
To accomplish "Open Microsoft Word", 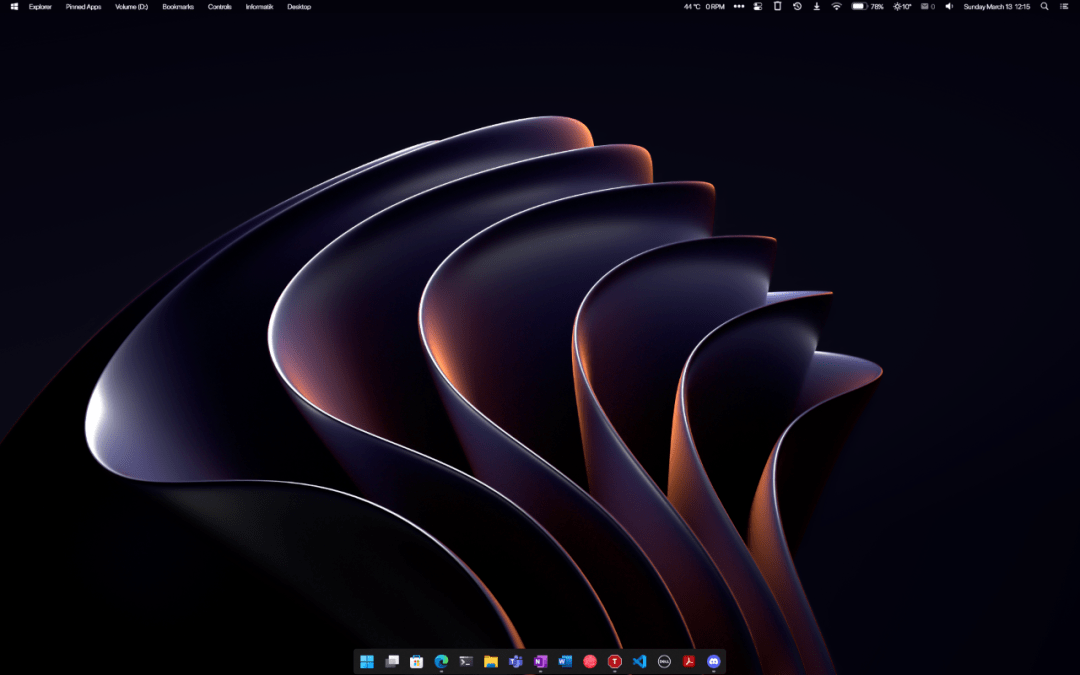I will coord(565,661).
